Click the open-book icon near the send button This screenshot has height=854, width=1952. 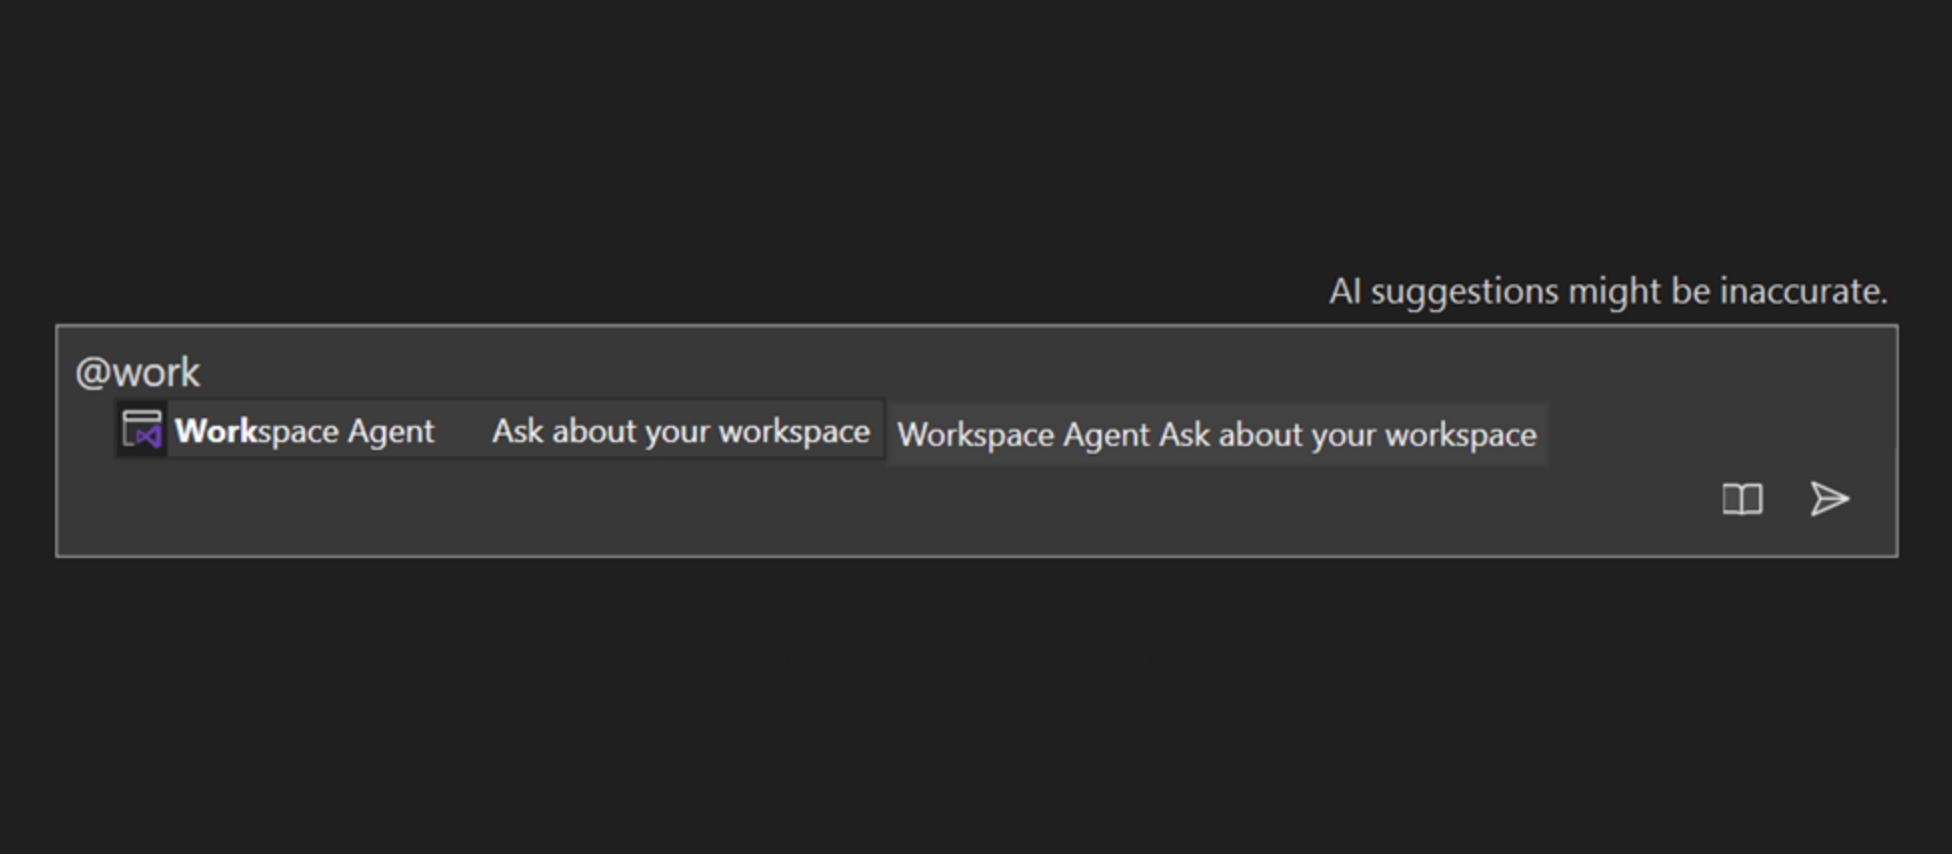tap(1740, 499)
